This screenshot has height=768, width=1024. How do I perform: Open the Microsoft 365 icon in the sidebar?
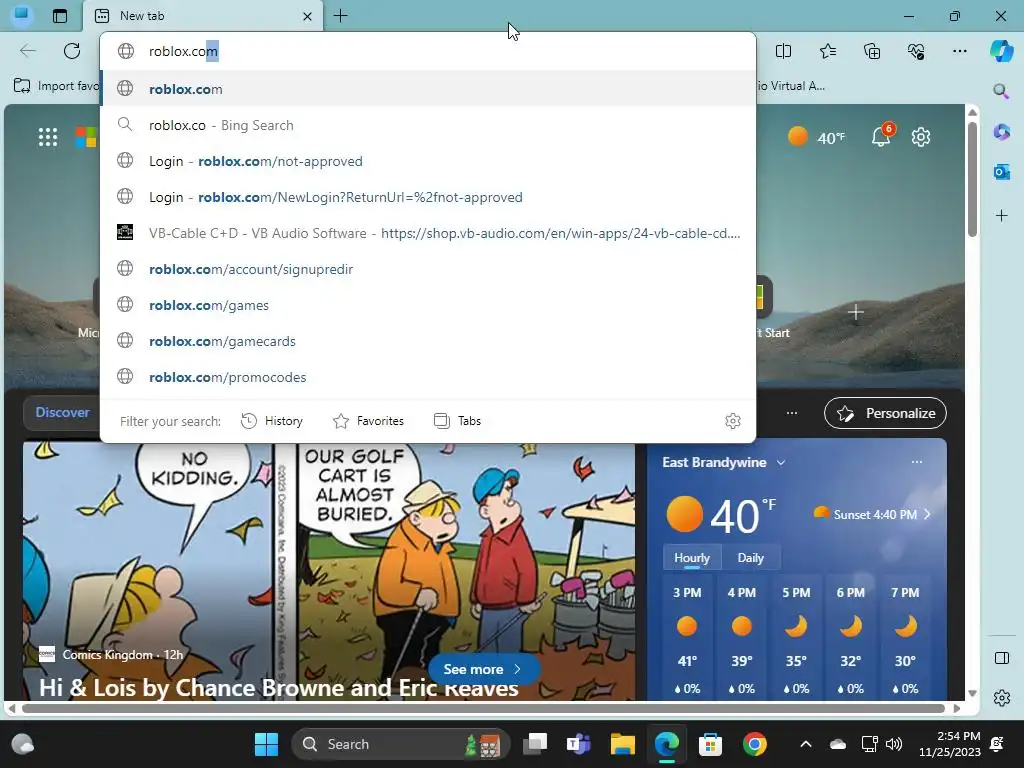(1001, 132)
